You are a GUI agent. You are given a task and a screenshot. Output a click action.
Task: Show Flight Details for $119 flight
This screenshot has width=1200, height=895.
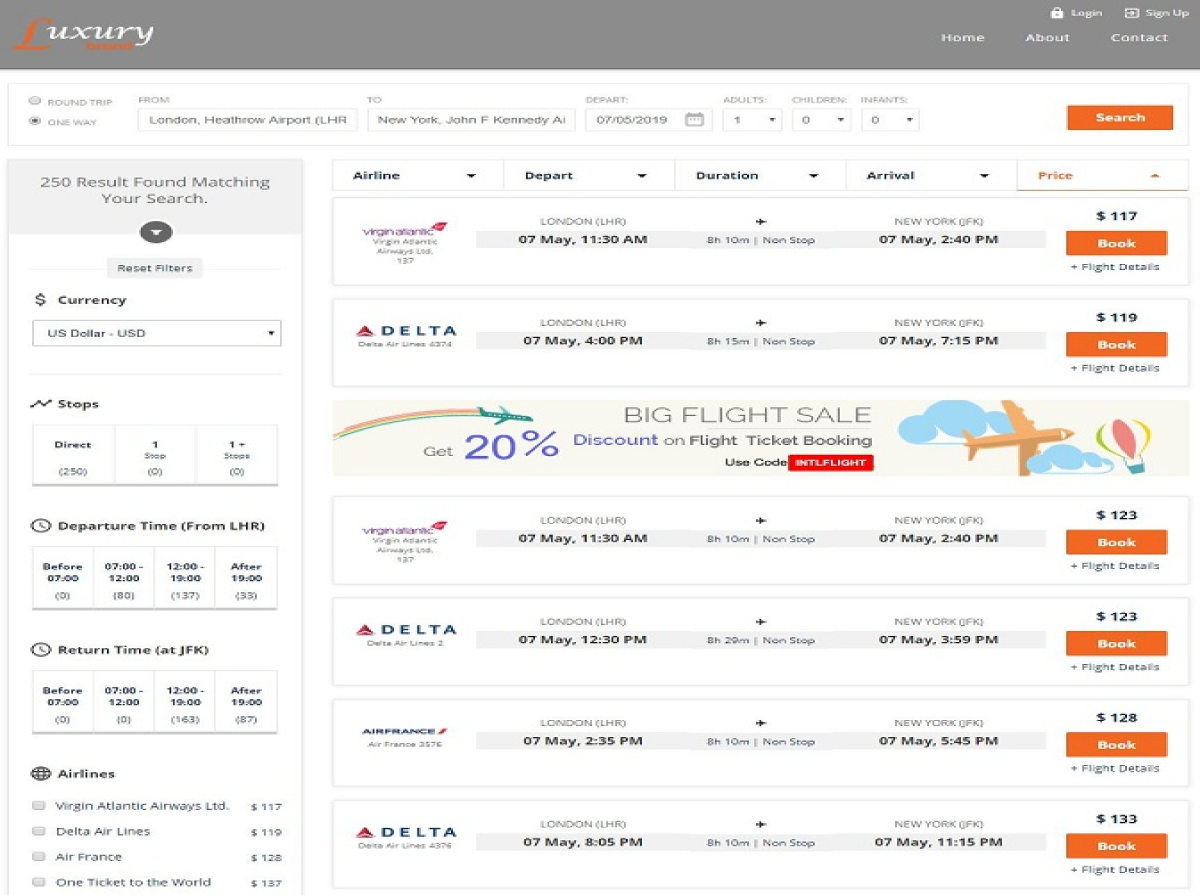point(1115,368)
